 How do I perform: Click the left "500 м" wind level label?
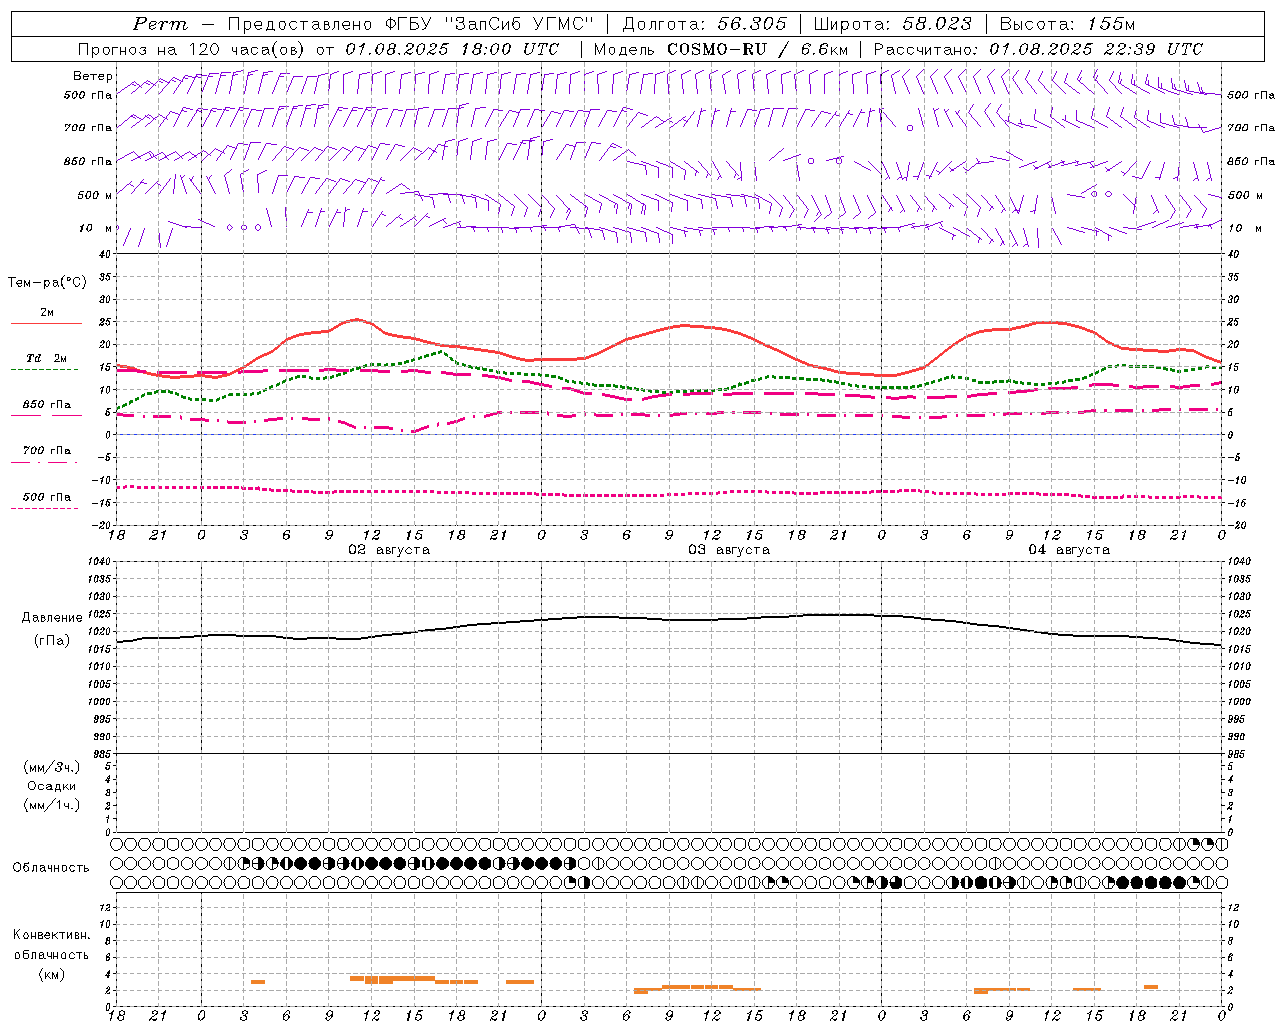point(95,195)
